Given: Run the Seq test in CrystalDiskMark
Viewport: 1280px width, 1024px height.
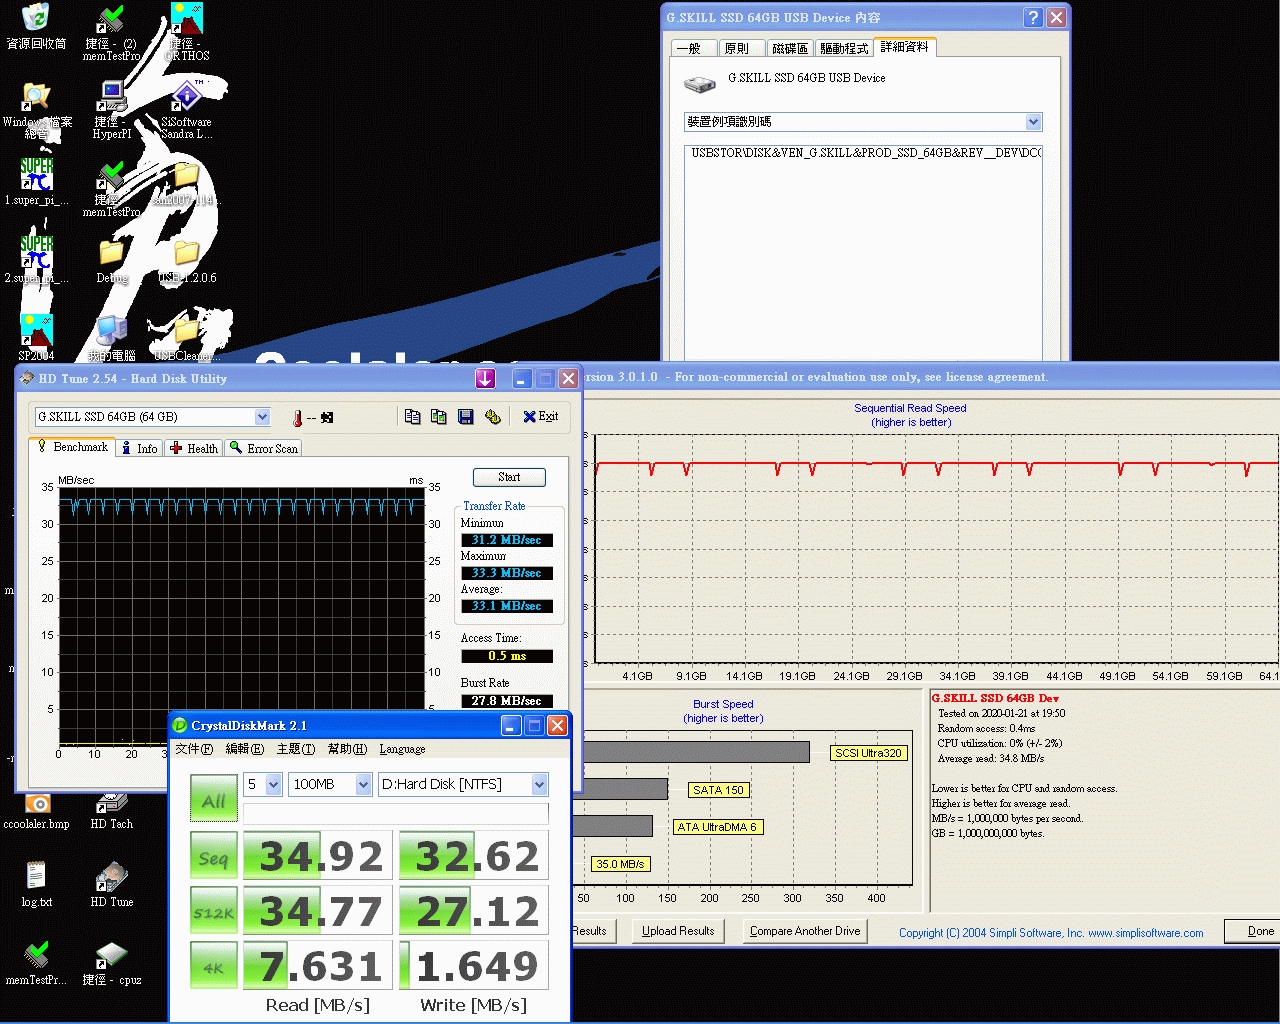Looking at the screenshot, I should click(x=213, y=857).
